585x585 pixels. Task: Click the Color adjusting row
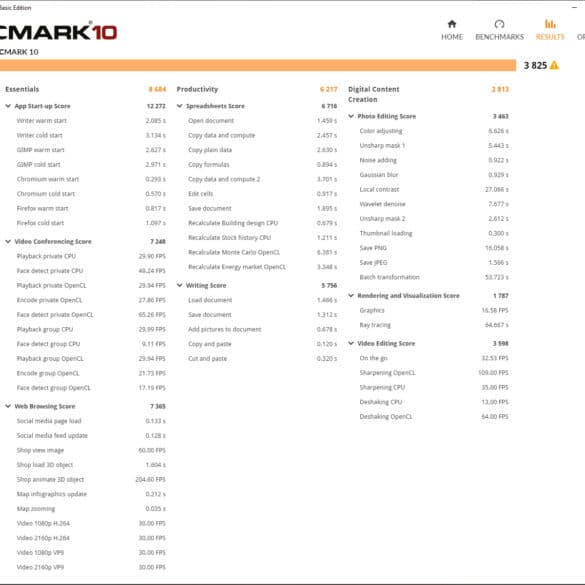click(x=434, y=131)
